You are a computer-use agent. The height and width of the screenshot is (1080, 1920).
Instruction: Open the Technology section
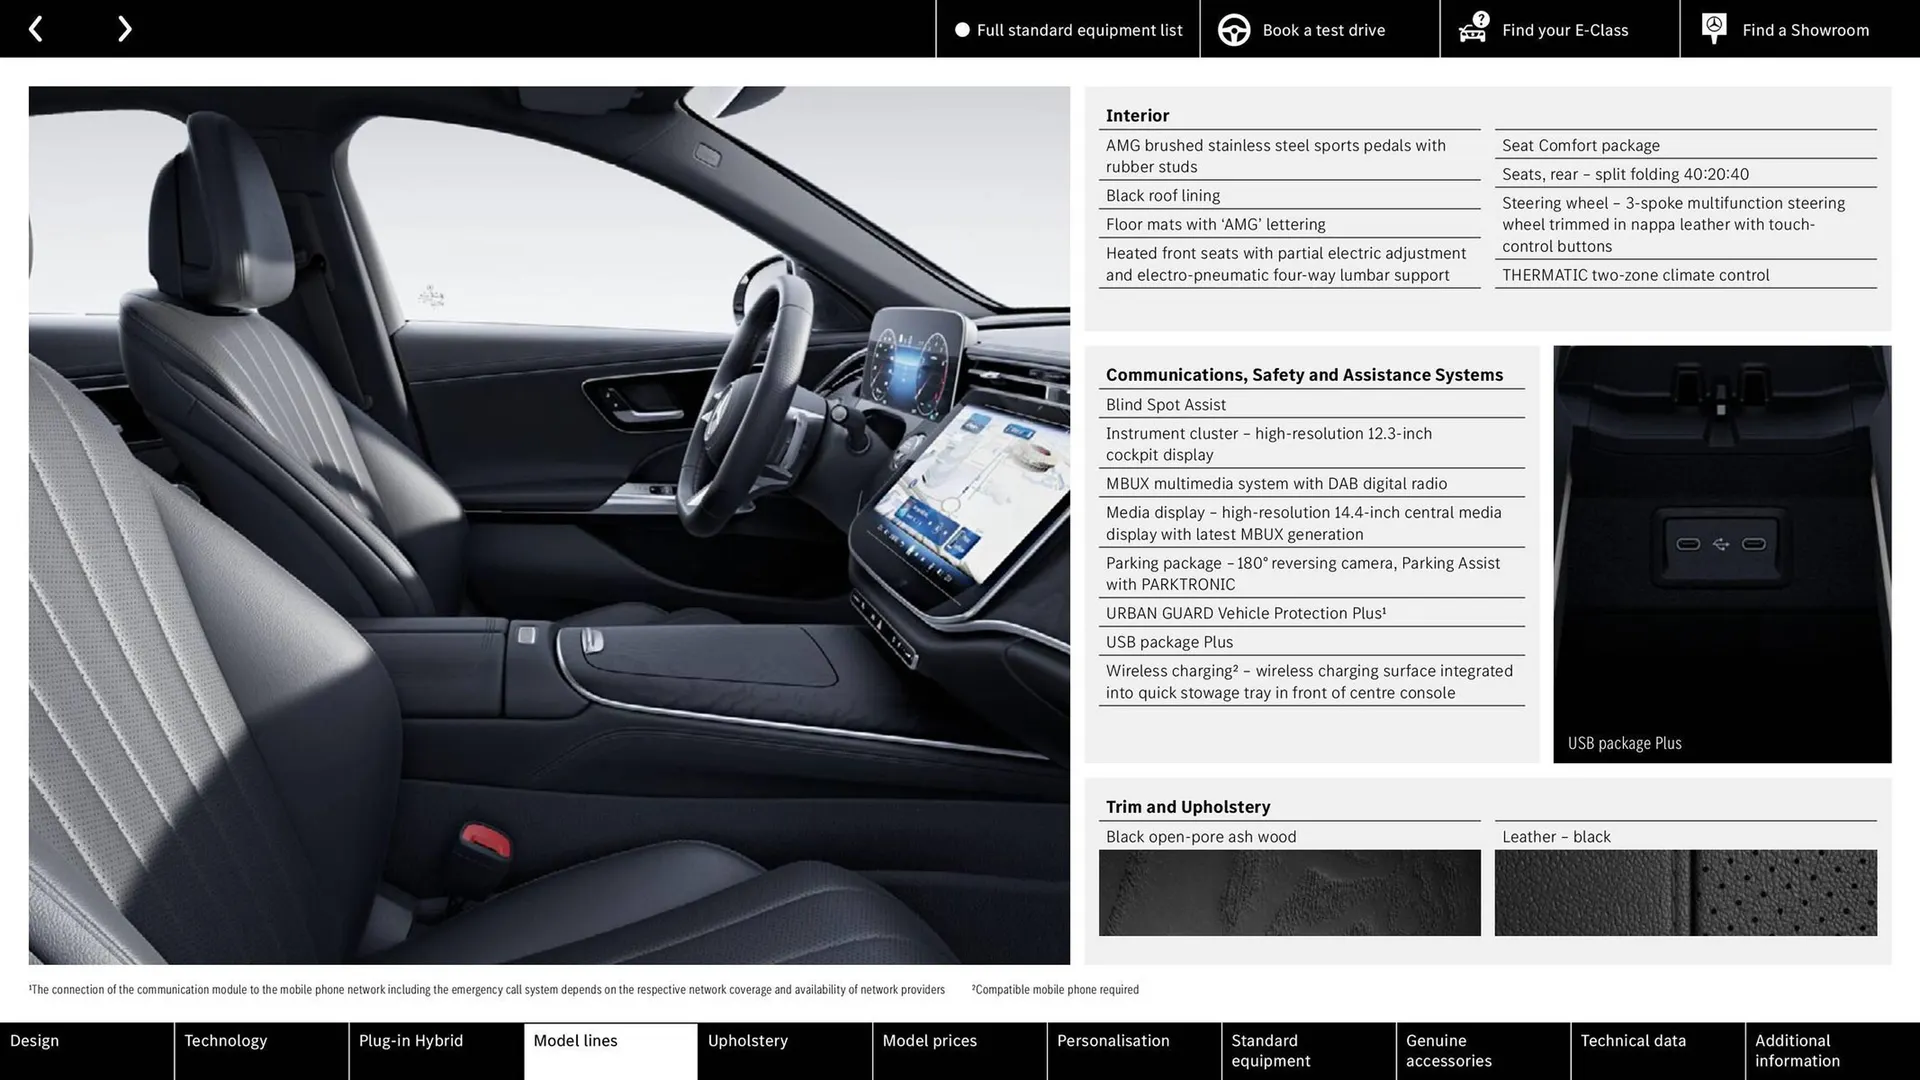(x=226, y=1040)
